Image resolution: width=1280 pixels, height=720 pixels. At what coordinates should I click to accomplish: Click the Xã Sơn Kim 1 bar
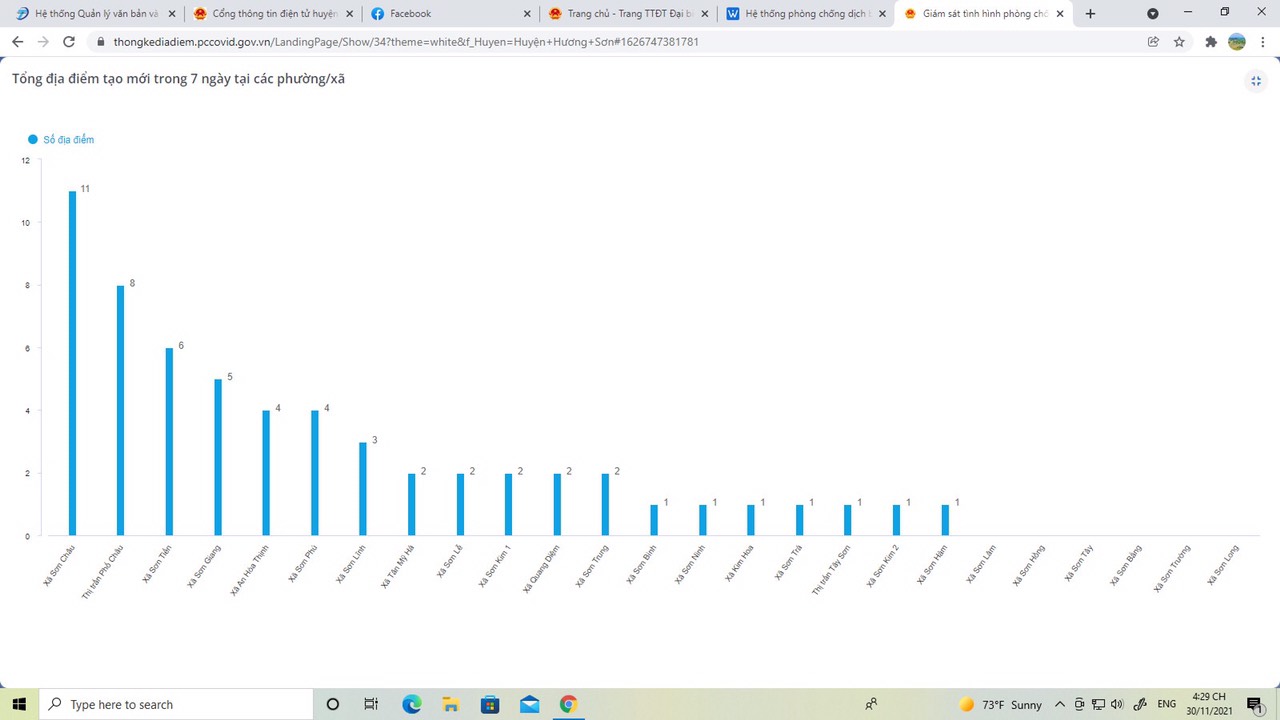point(508,505)
